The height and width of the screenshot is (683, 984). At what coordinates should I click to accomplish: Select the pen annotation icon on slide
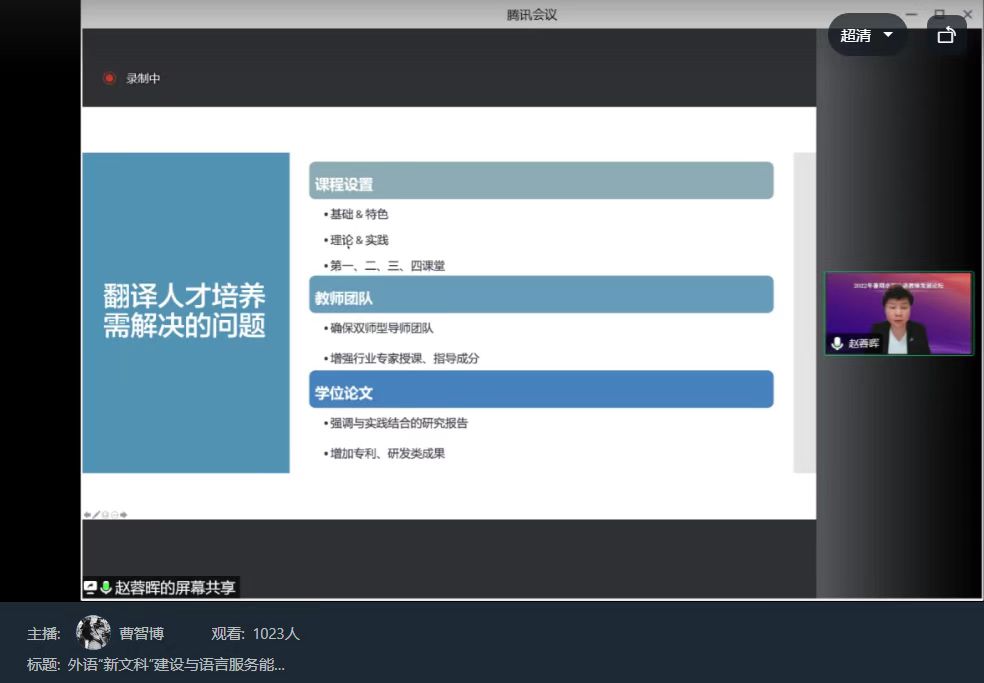pyautogui.click(x=96, y=515)
